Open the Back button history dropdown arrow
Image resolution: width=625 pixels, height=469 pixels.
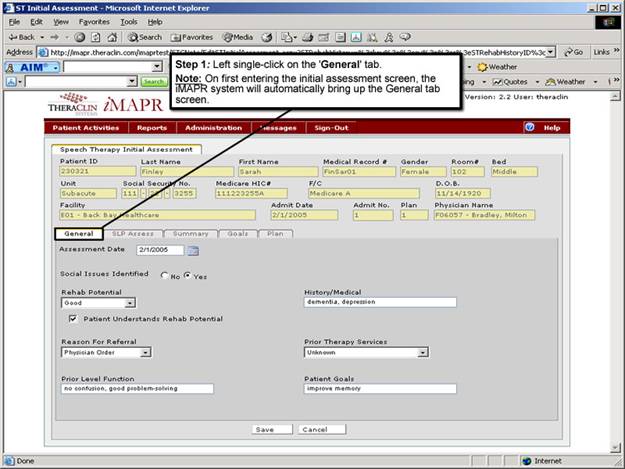pos(42,37)
